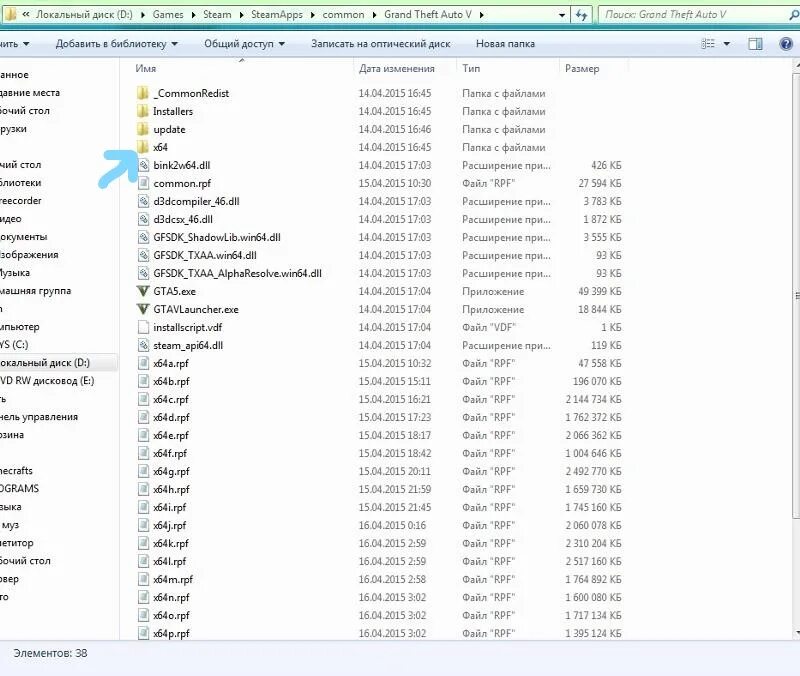Go to Games in the address path
Viewport: 800px width, 676px height.
point(168,15)
